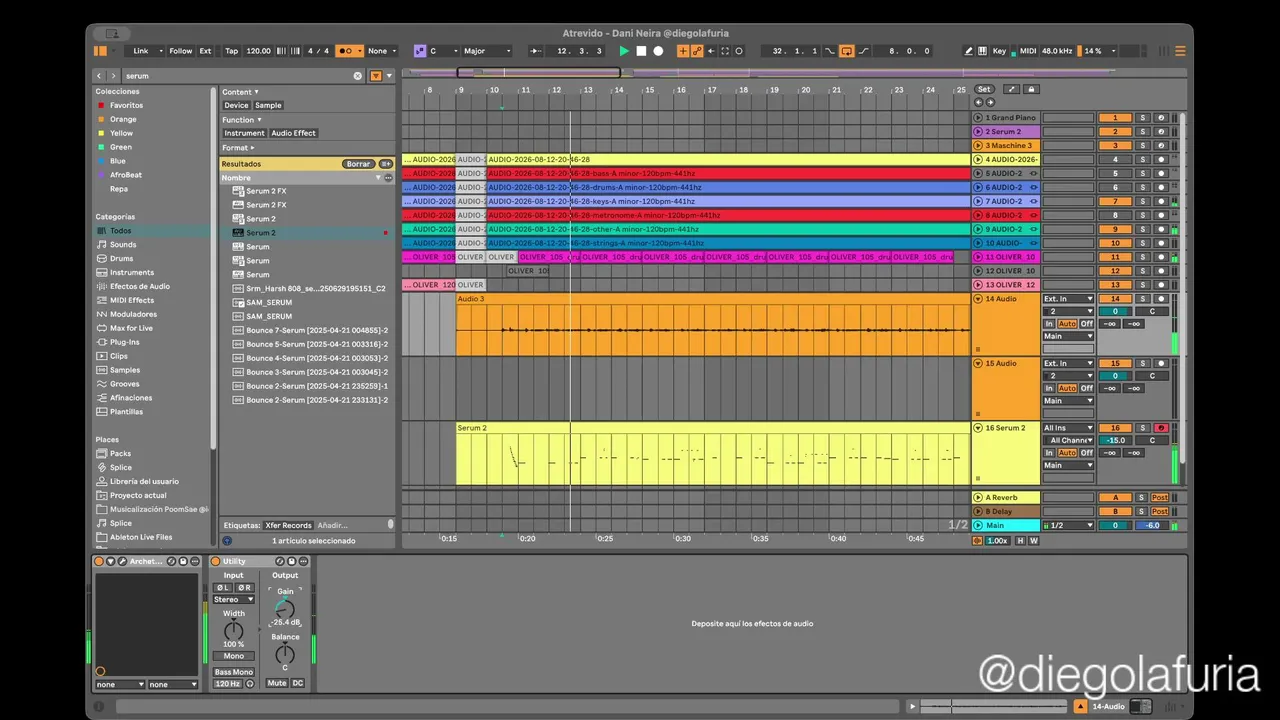This screenshot has height=720, width=1280.
Task: Click the Borrar button in Resultados
Action: coord(357,164)
